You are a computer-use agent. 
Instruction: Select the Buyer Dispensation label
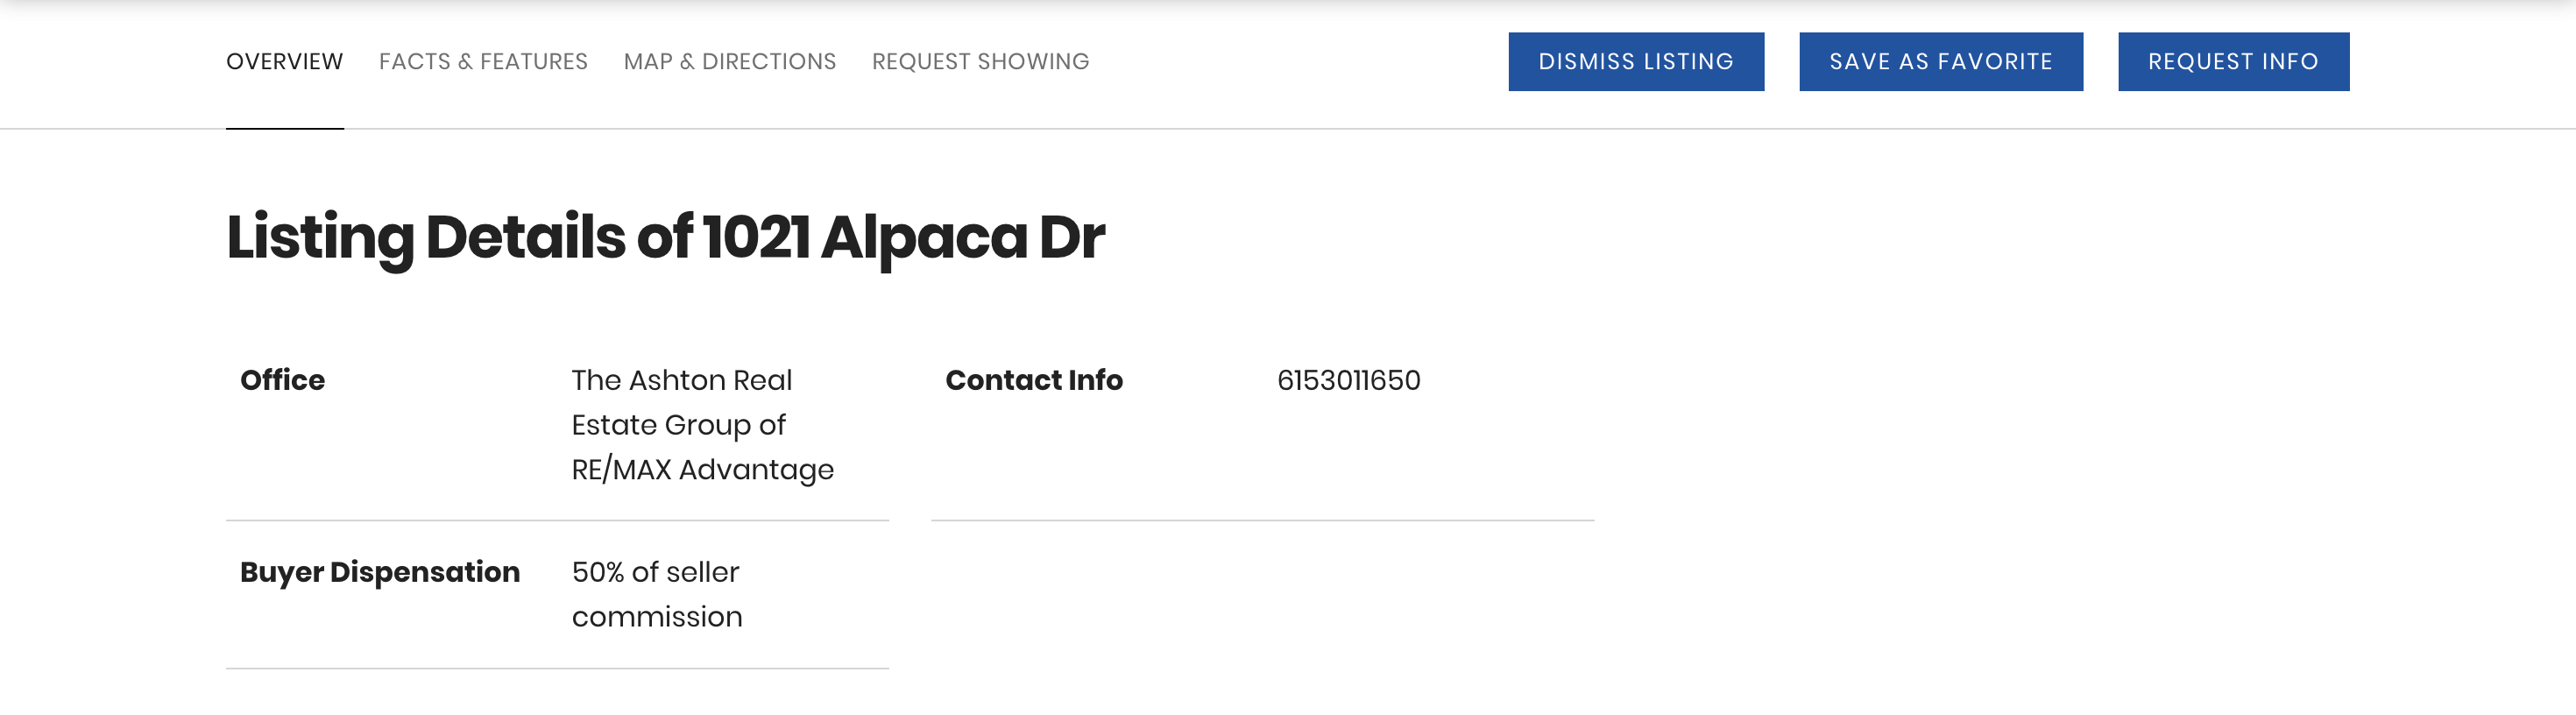pos(380,572)
